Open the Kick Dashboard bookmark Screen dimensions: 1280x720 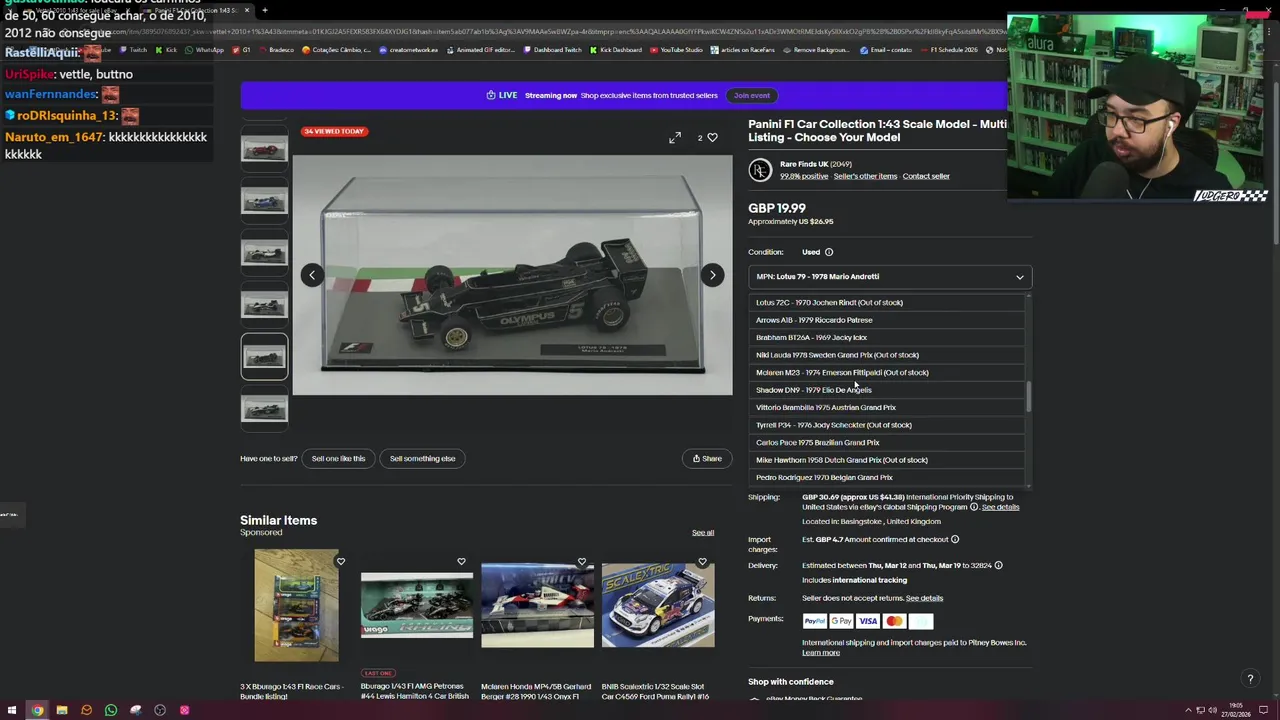(x=616, y=50)
